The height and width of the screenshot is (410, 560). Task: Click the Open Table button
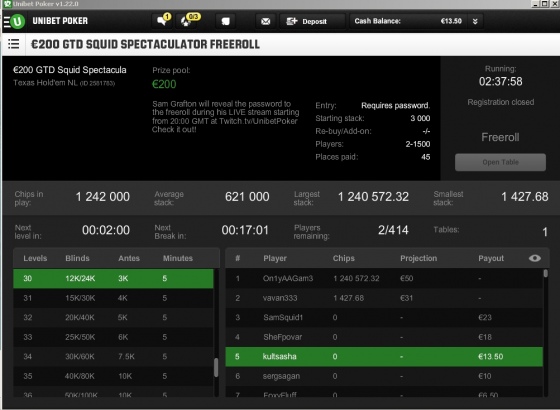[500, 162]
